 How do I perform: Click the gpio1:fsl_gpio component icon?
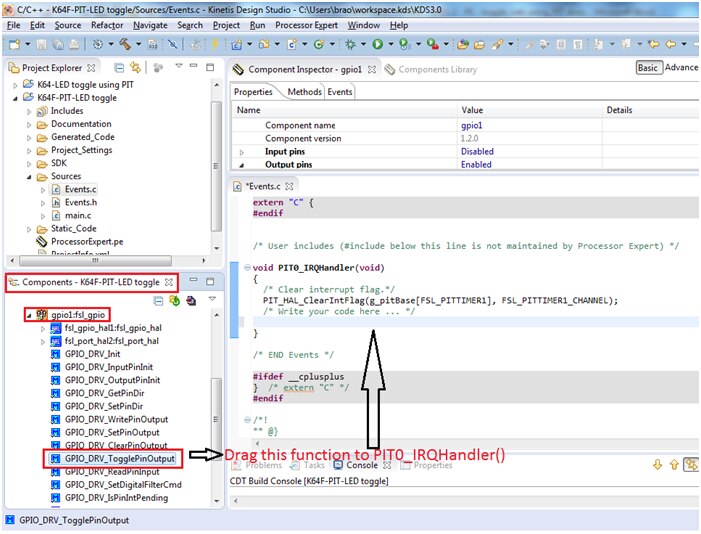click(x=42, y=315)
